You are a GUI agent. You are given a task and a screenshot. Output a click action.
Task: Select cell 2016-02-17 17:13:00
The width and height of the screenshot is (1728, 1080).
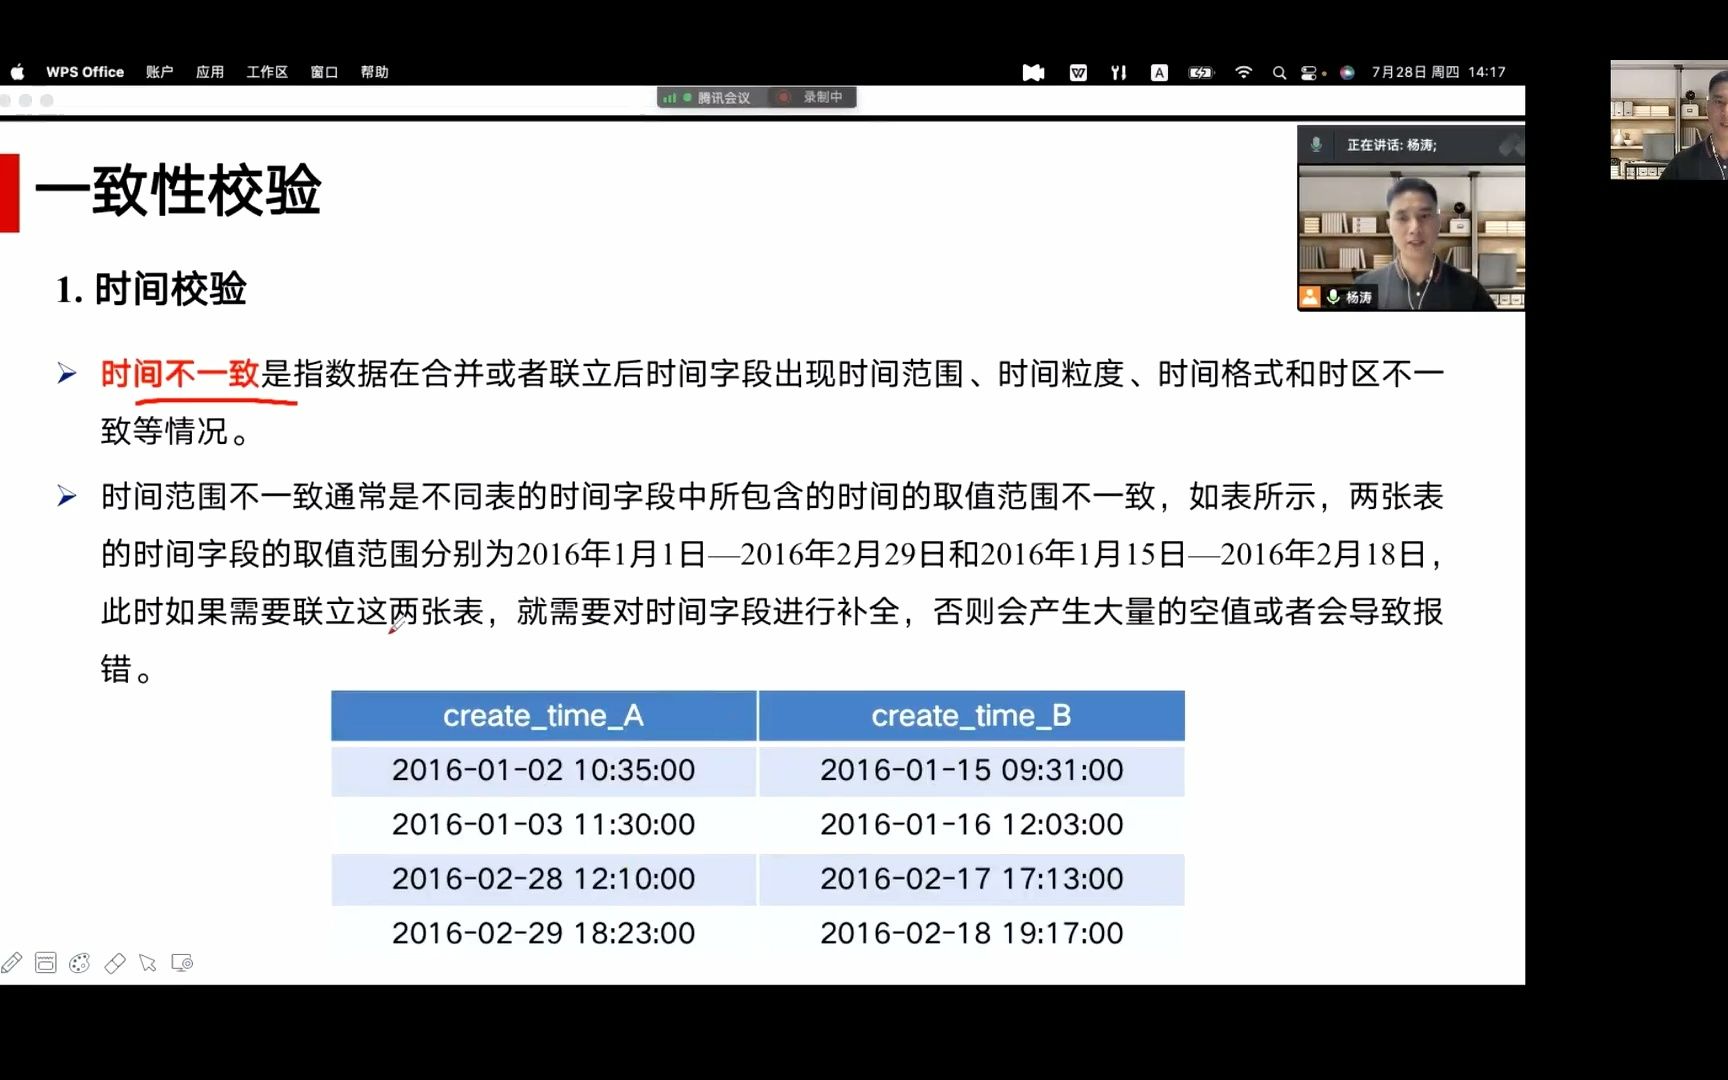(971, 879)
